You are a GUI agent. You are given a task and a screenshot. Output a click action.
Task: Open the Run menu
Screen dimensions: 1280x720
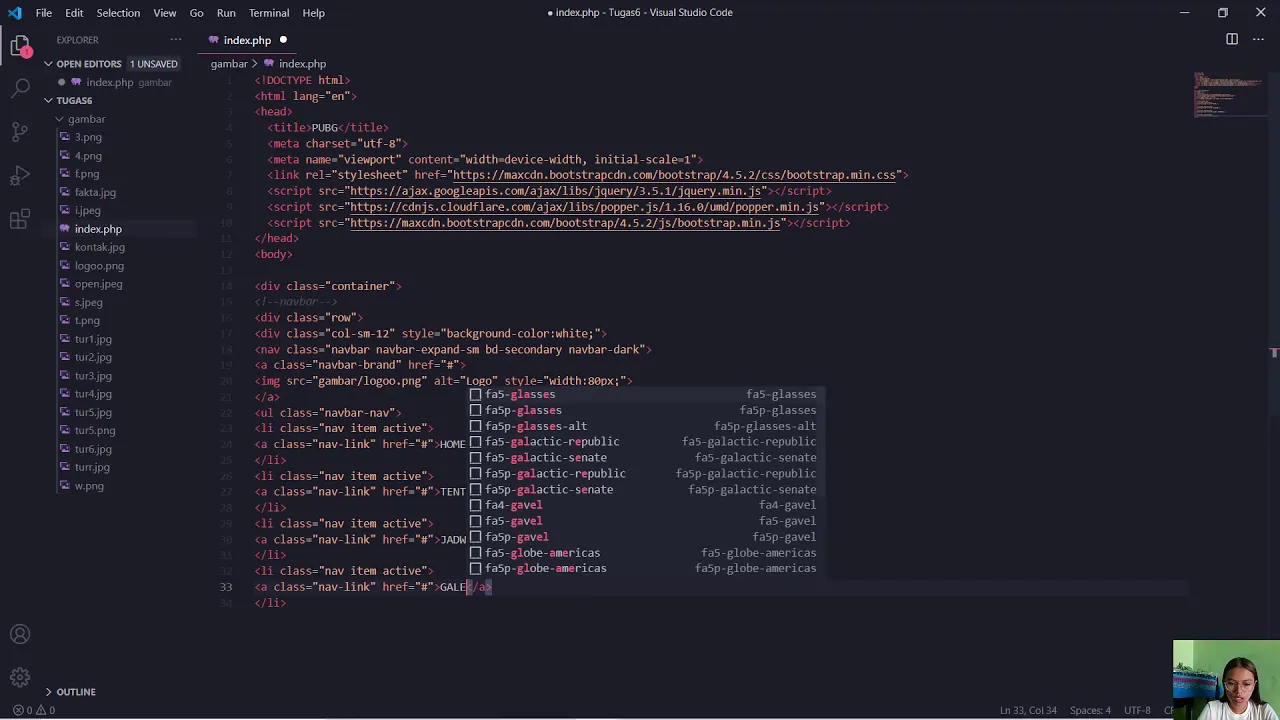[226, 13]
